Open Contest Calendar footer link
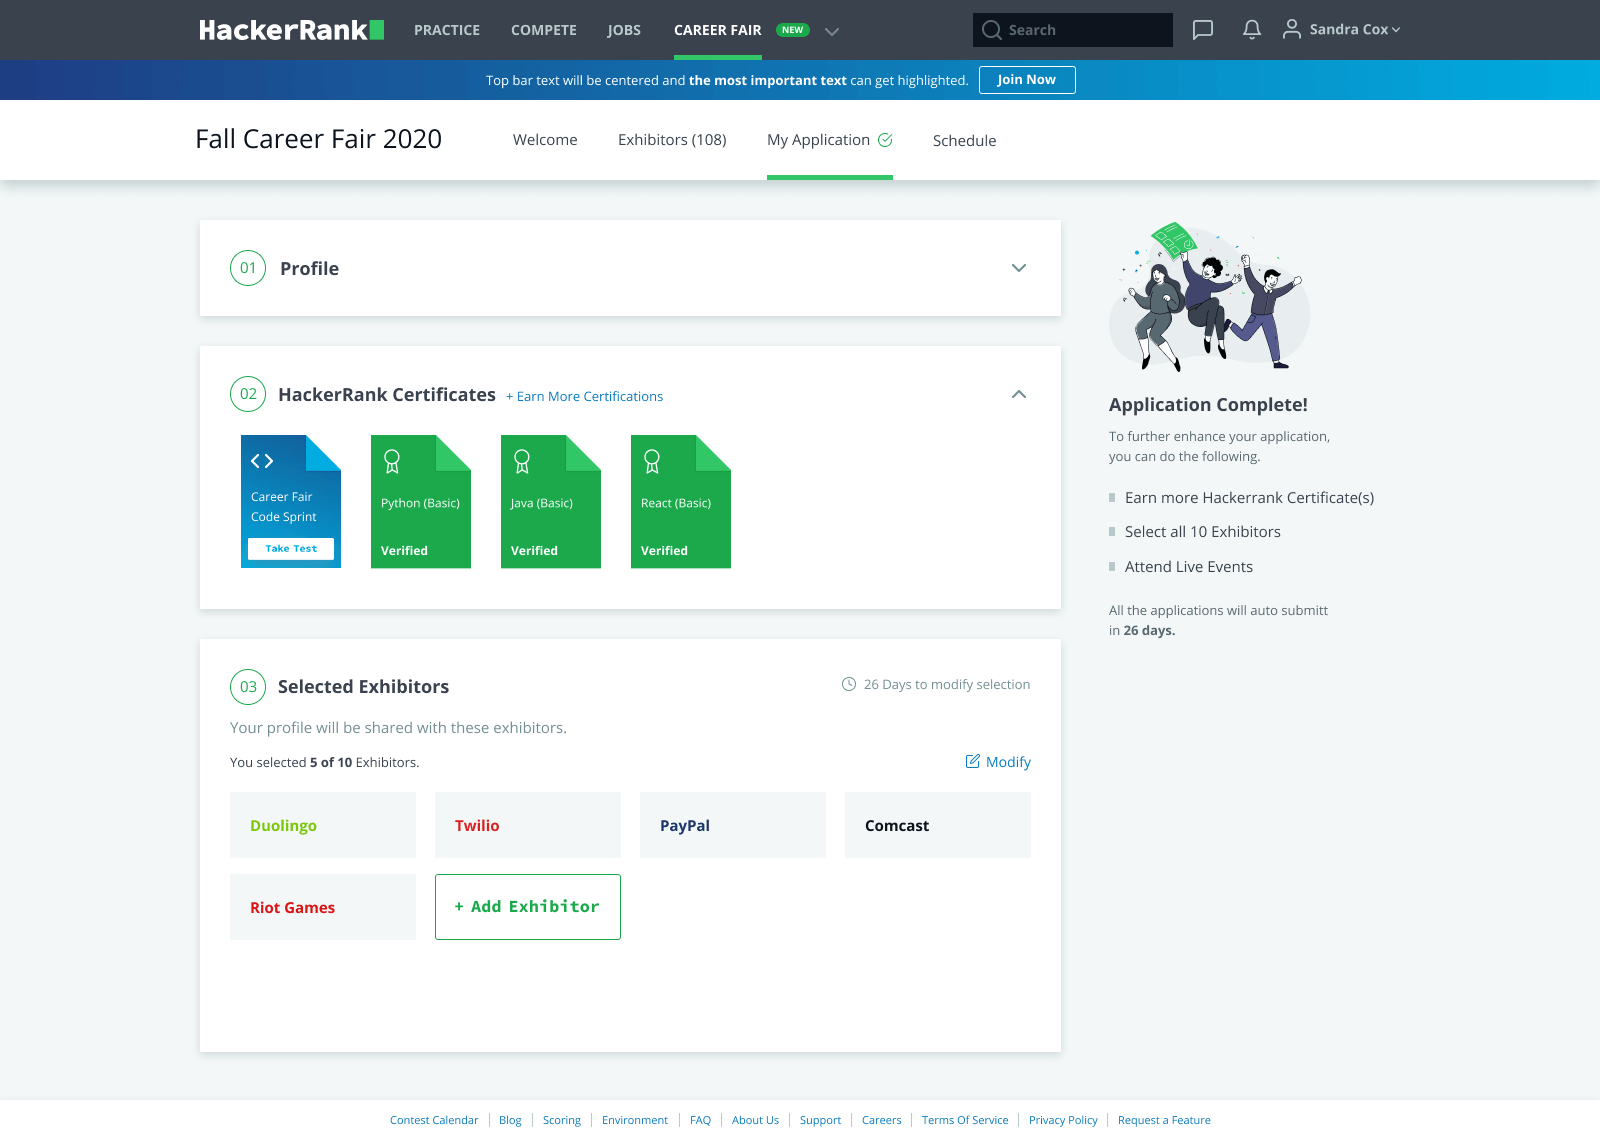 tap(434, 1120)
